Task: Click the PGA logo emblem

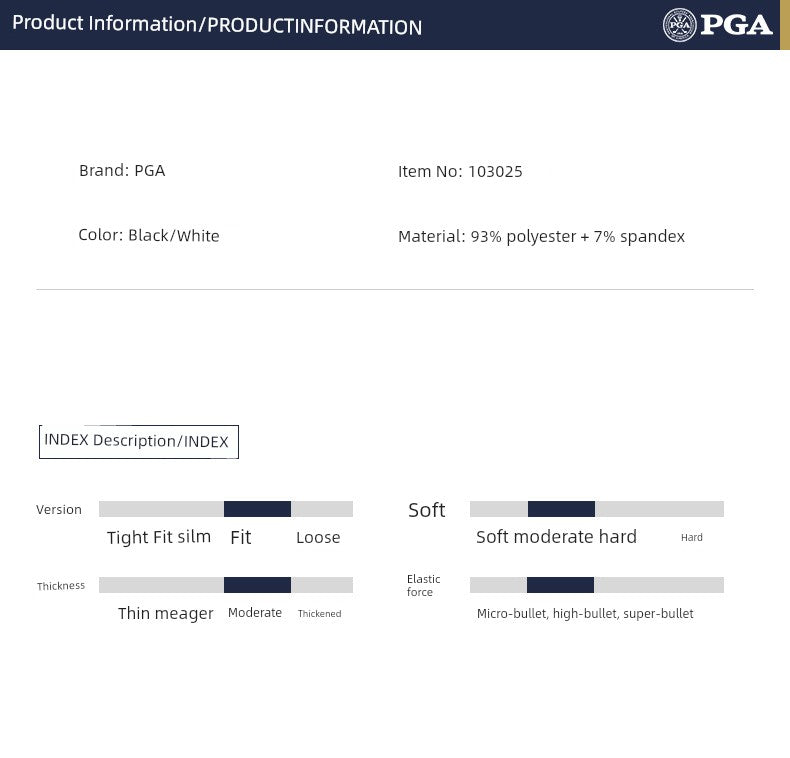Action: coord(680,25)
